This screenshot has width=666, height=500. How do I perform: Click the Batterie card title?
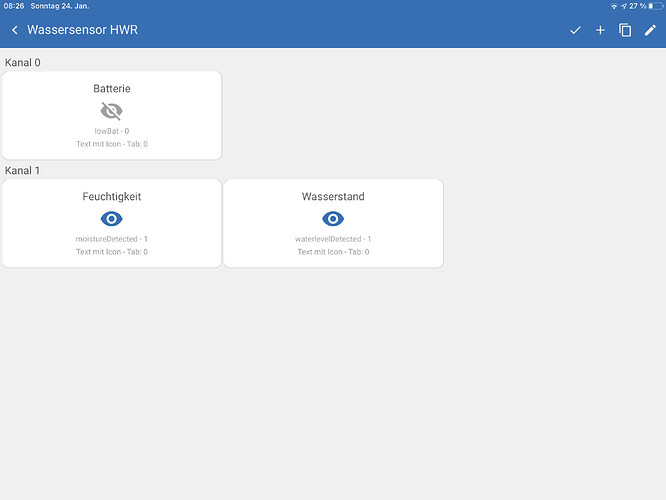tap(112, 89)
